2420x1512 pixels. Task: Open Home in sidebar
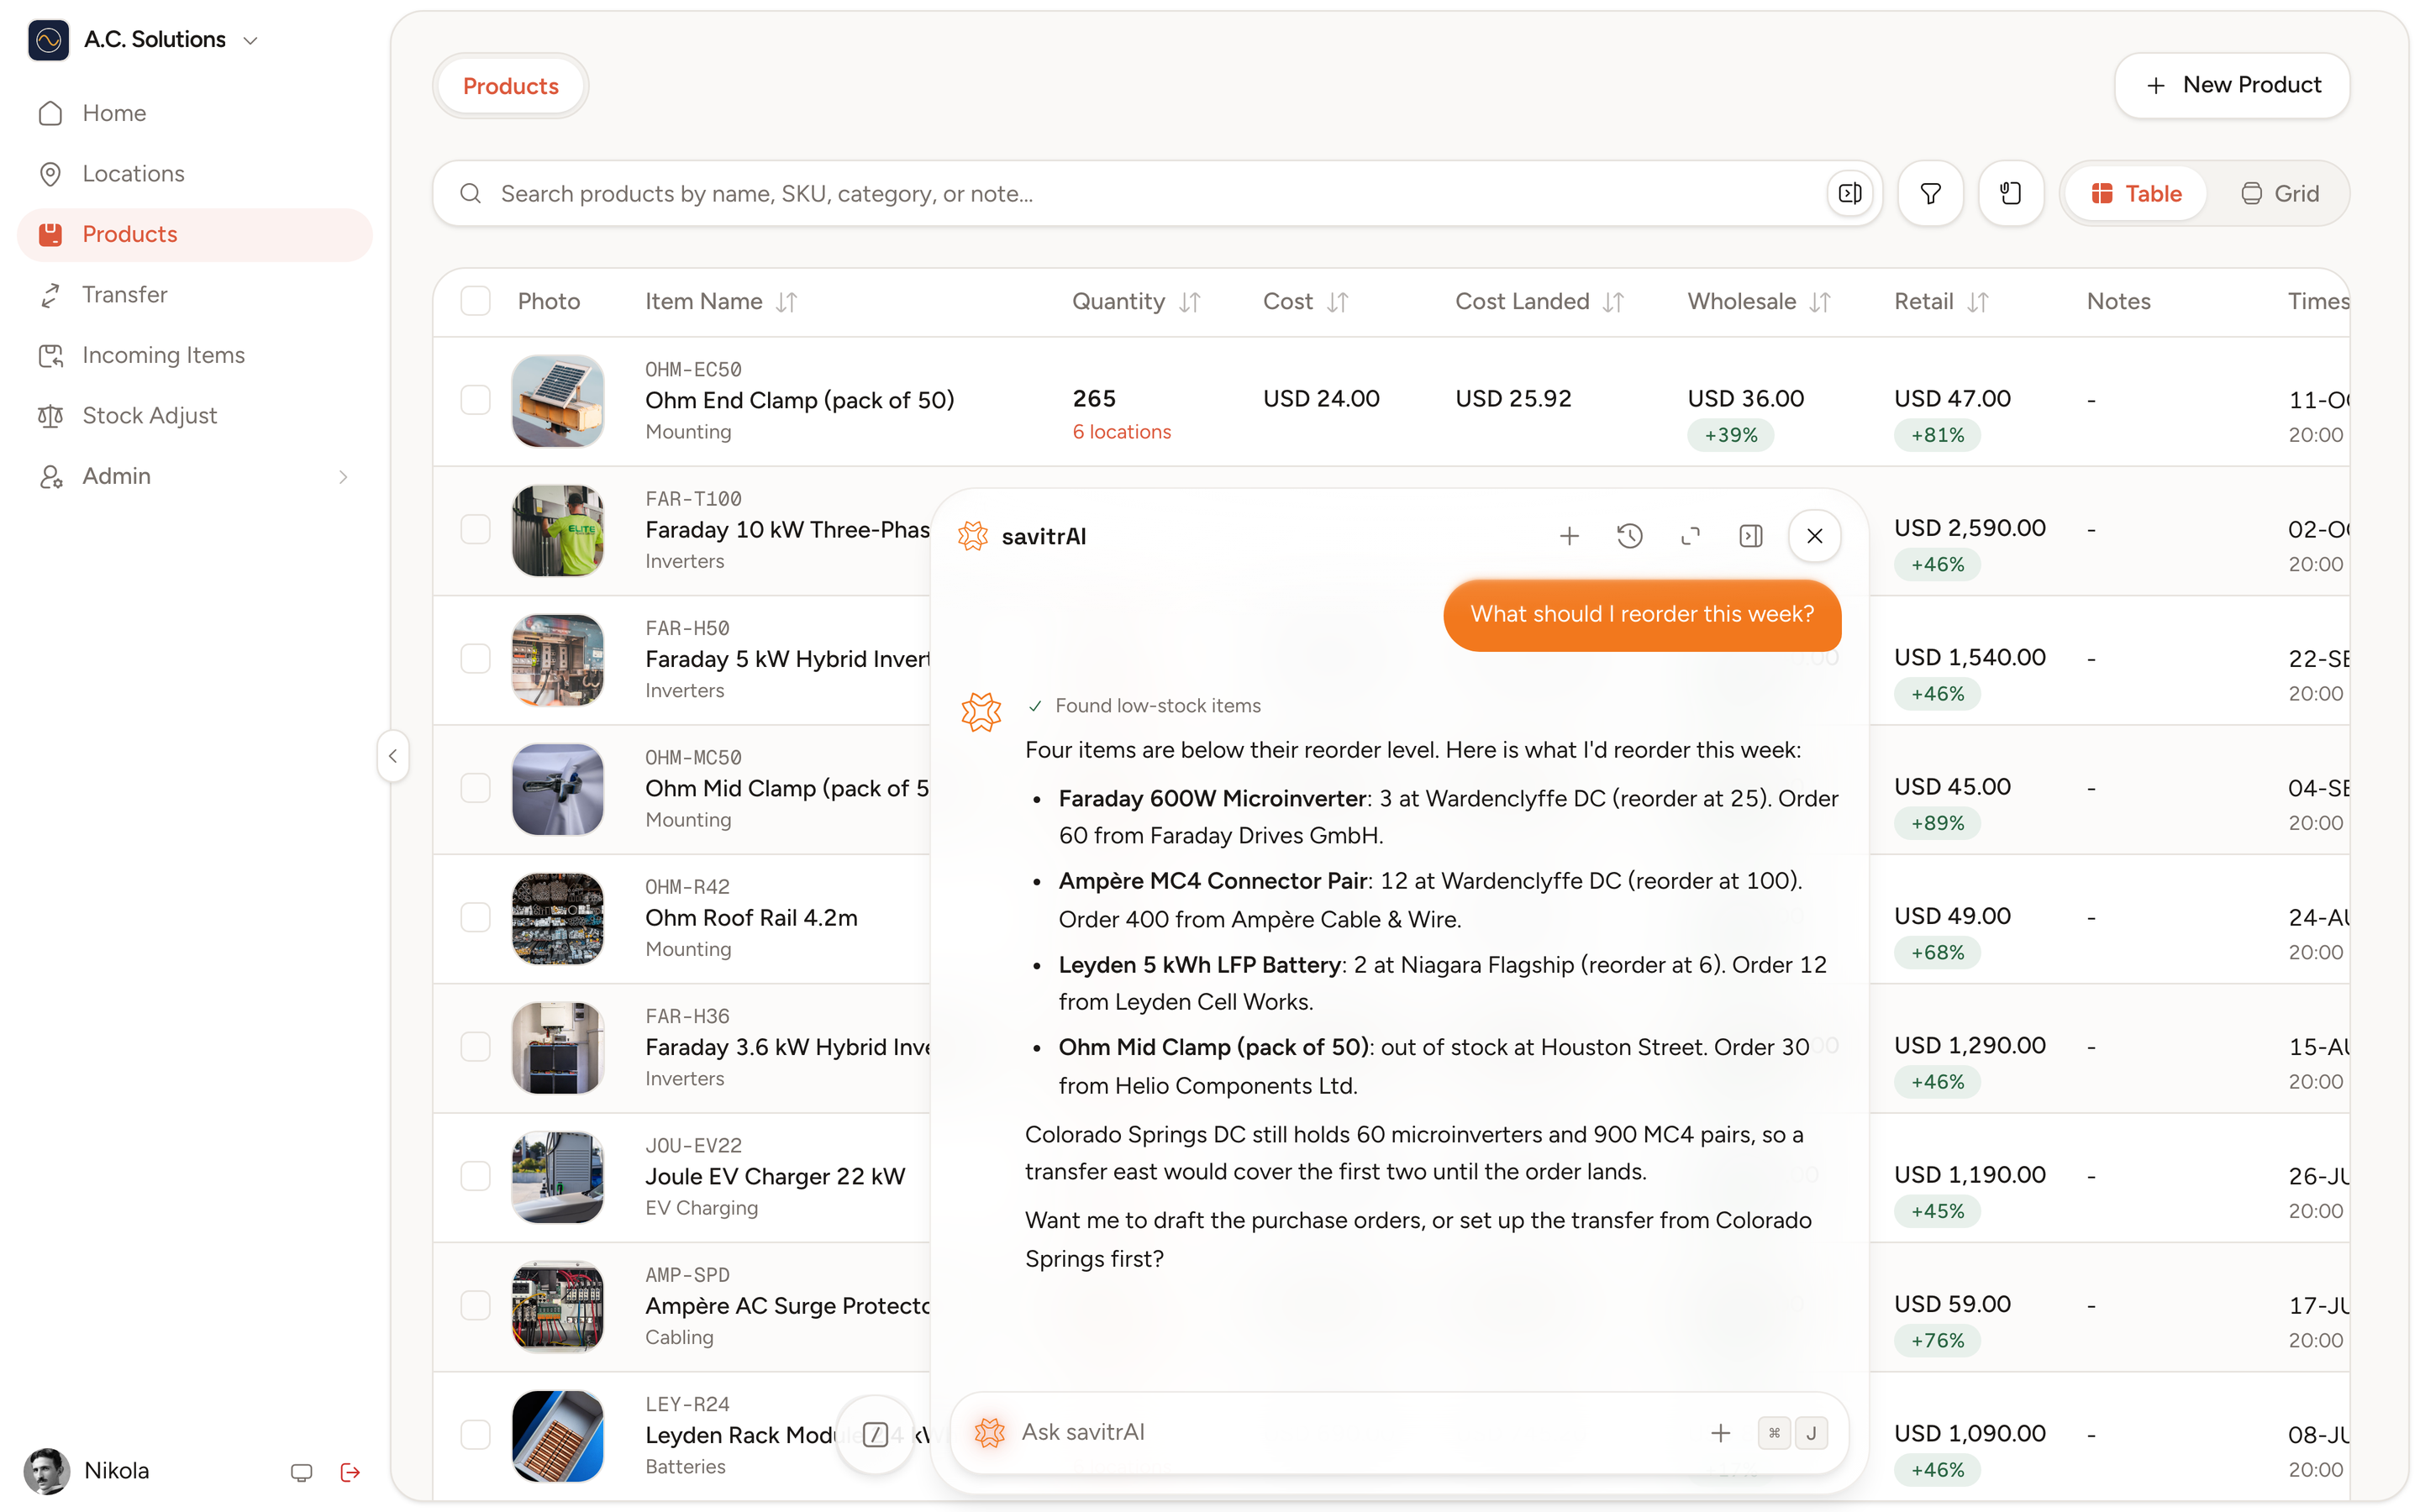pos(194,113)
